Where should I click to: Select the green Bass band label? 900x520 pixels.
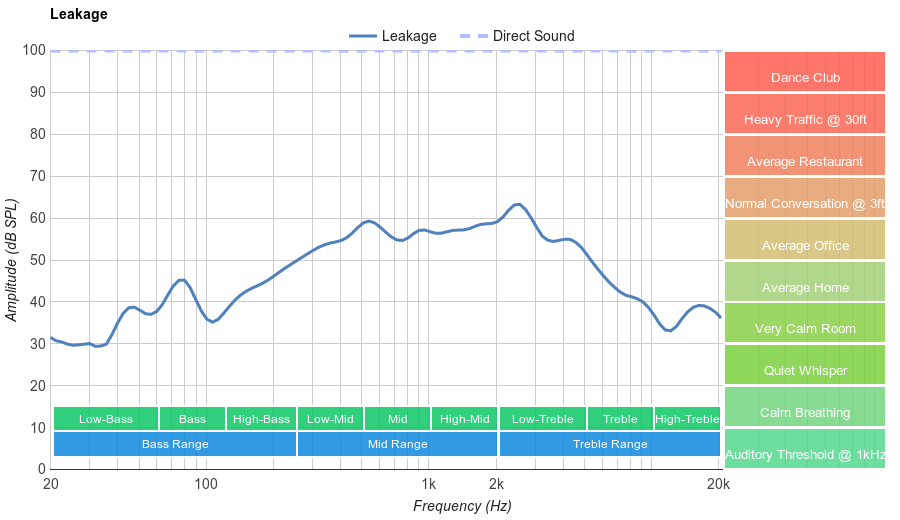[x=192, y=419]
